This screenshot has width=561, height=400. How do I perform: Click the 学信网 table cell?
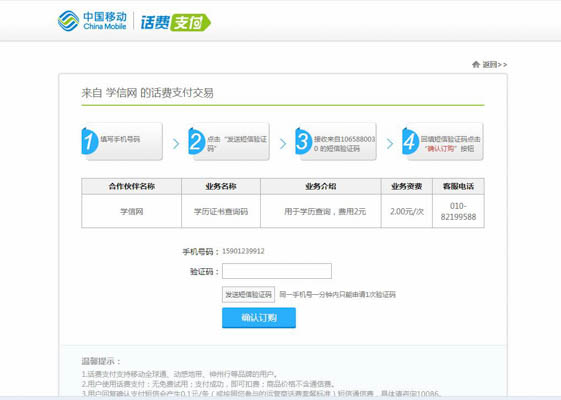pyautogui.click(x=132, y=211)
